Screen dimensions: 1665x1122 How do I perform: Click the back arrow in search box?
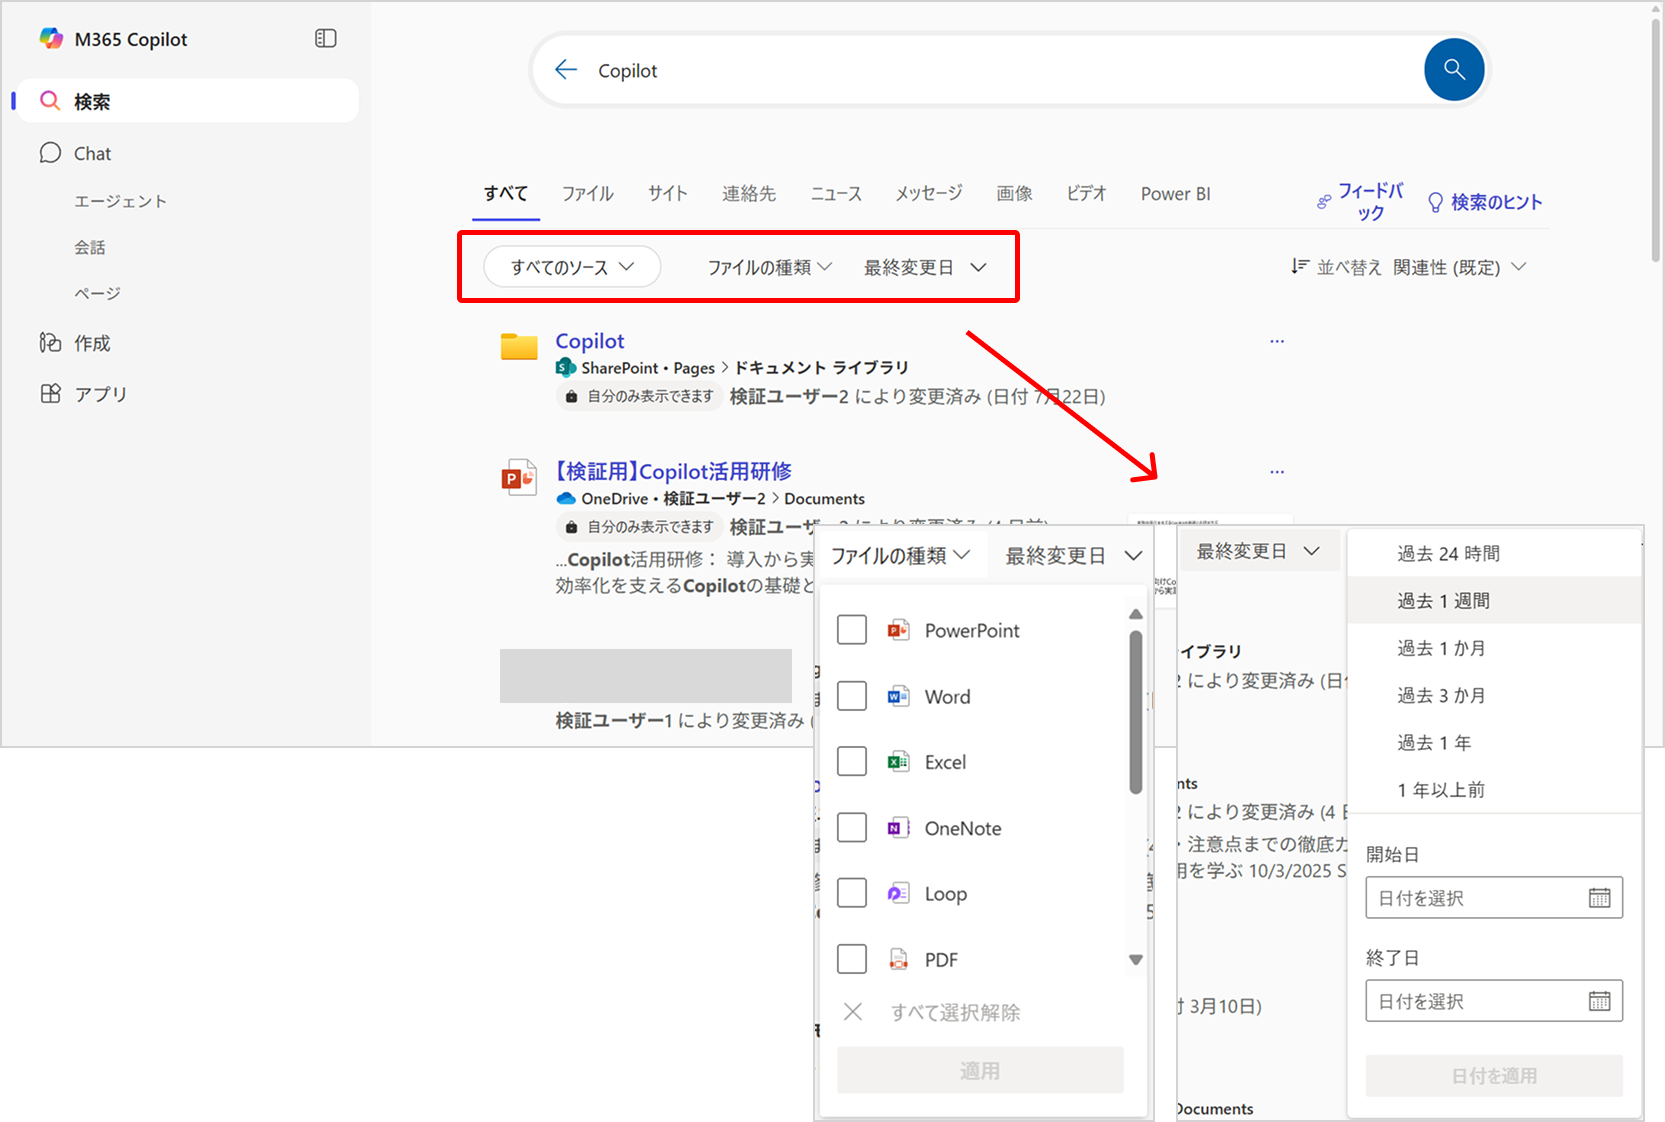pyautogui.click(x=566, y=70)
